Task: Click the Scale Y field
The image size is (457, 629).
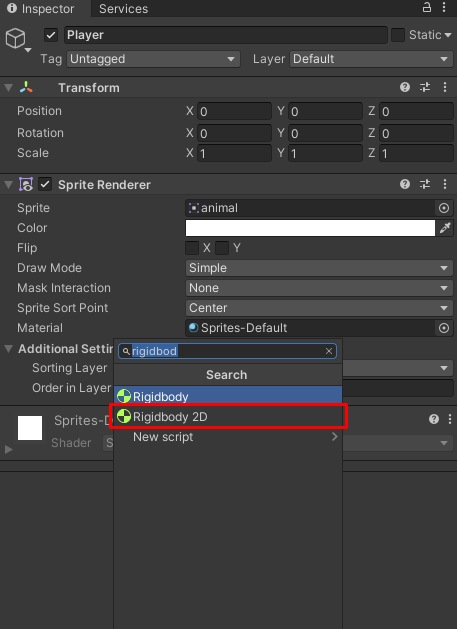Action: [x=325, y=153]
